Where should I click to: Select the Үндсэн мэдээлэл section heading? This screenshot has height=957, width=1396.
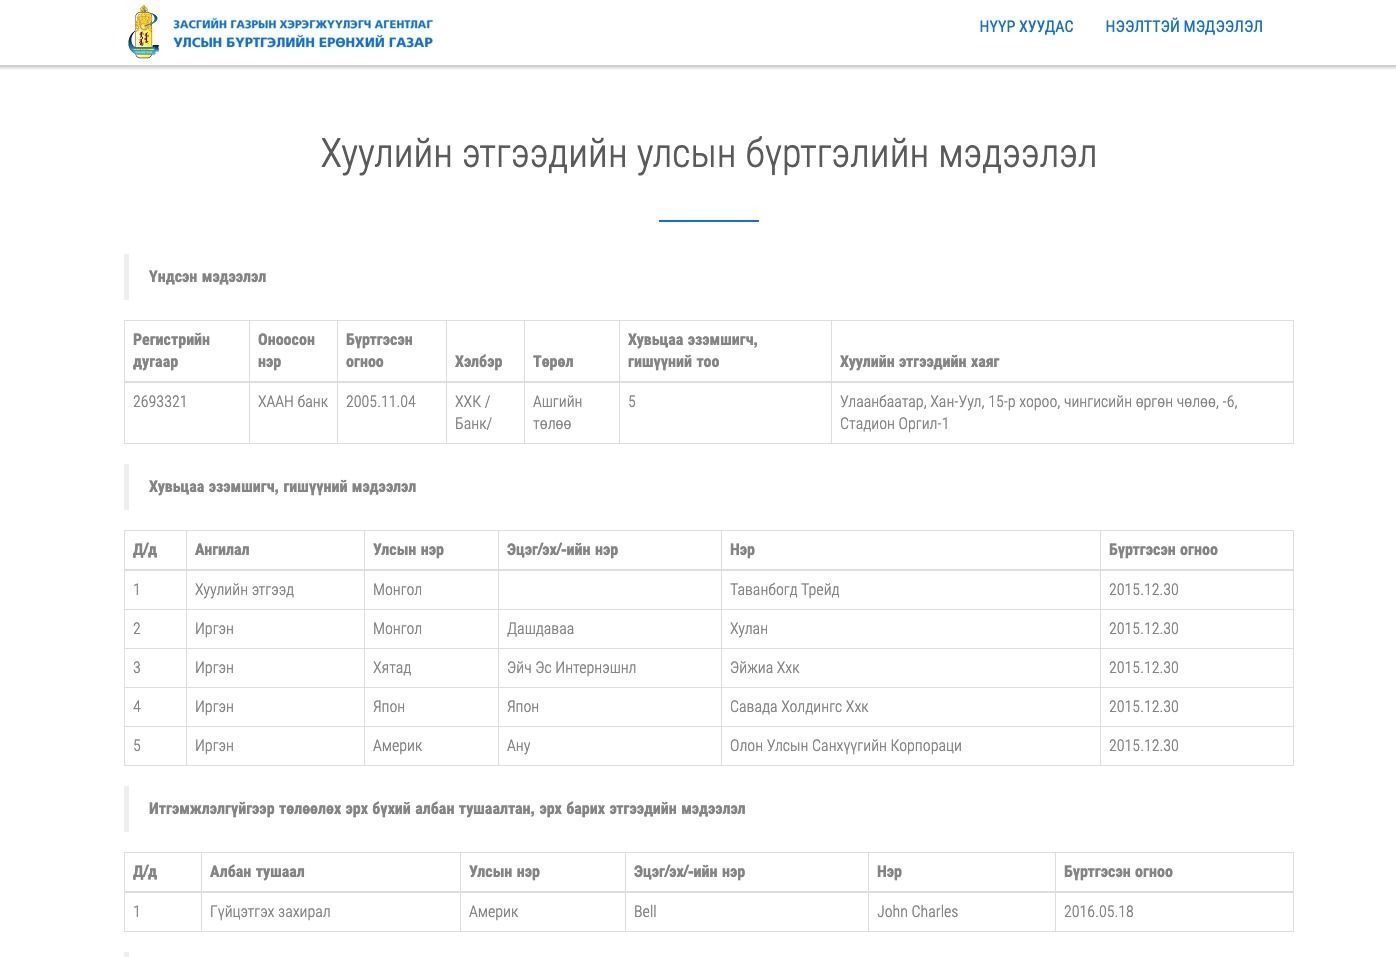click(207, 277)
